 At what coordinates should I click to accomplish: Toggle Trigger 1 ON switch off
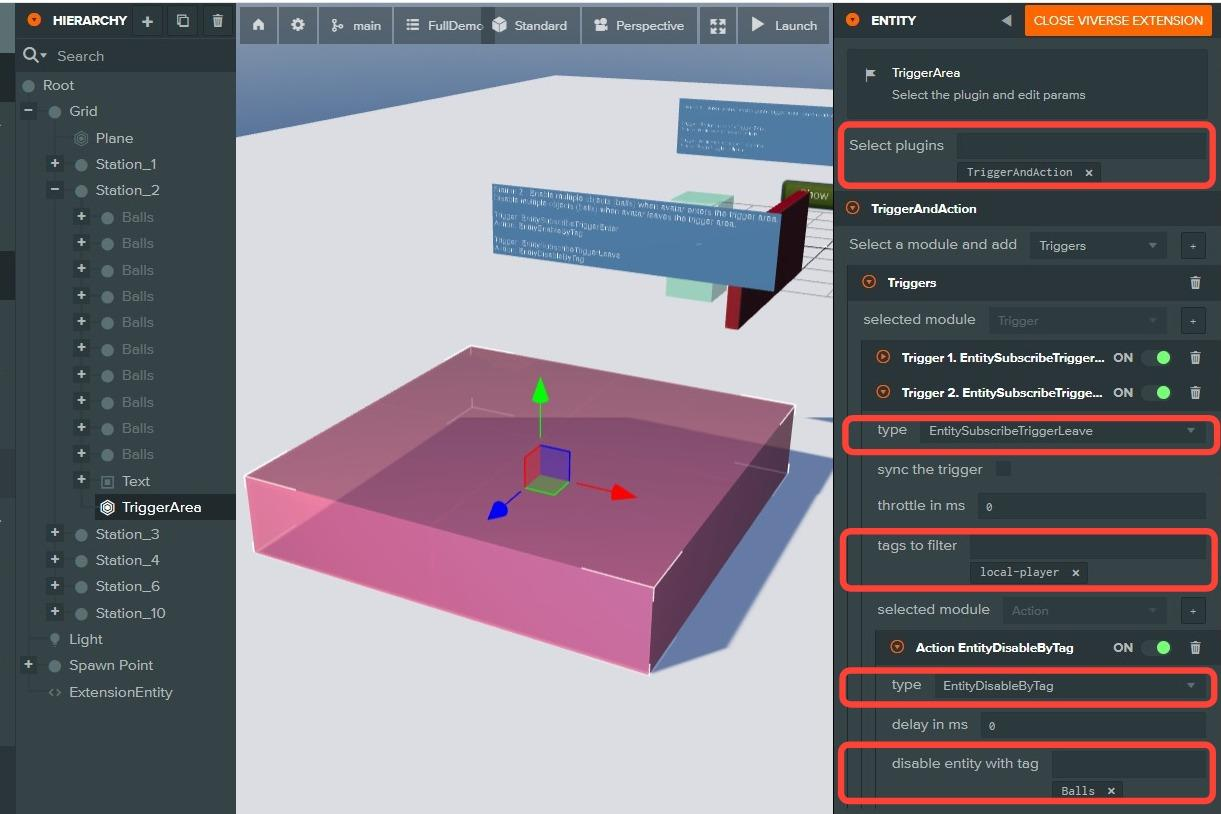pyautogui.click(x=1156, y=358)
